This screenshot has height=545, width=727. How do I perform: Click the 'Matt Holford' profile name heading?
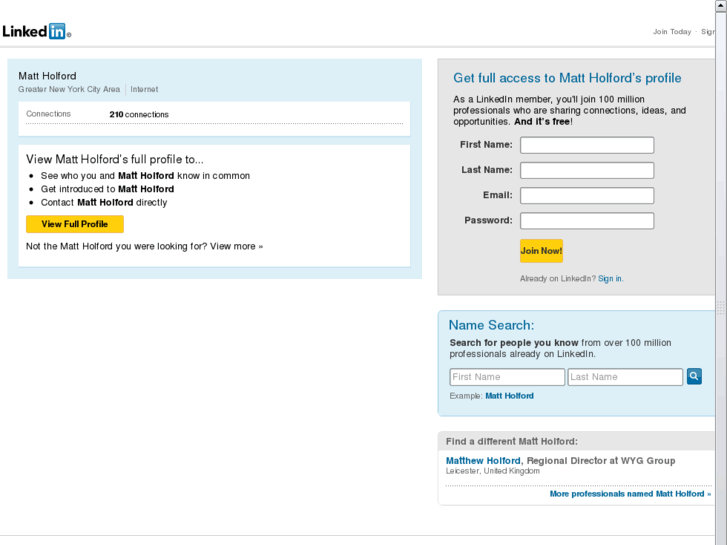[x=47, y=76]
